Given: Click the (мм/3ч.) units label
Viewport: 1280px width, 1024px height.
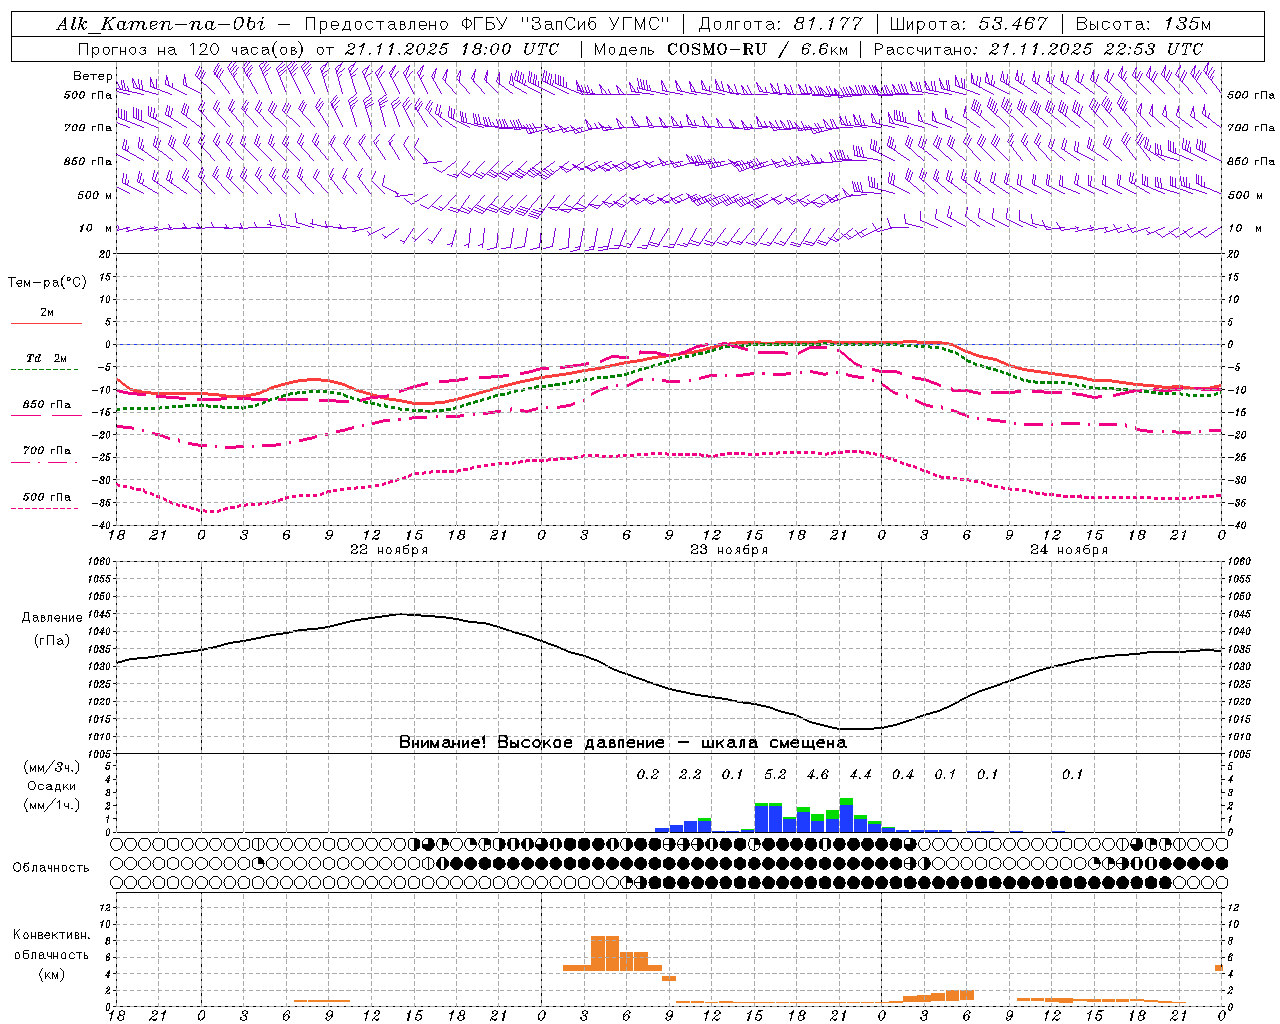Looking at the screenshot, I should pos(51,767).
